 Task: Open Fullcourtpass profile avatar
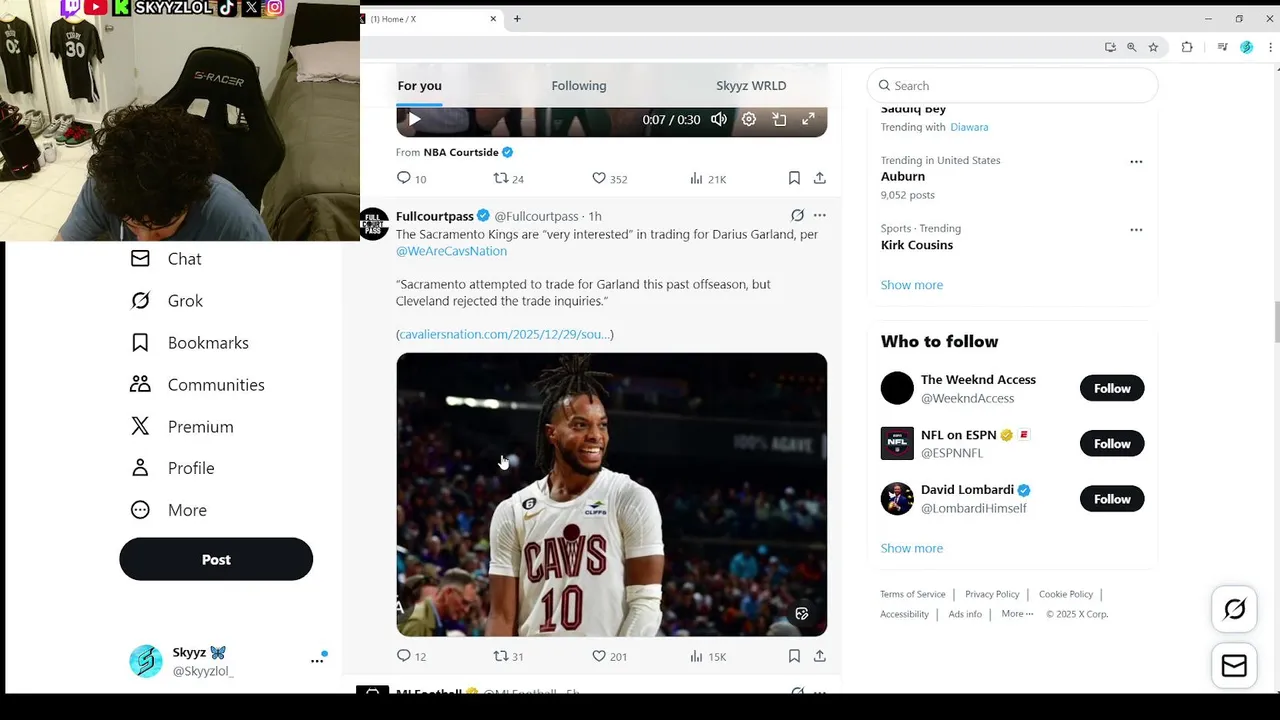tap(374, 224)
